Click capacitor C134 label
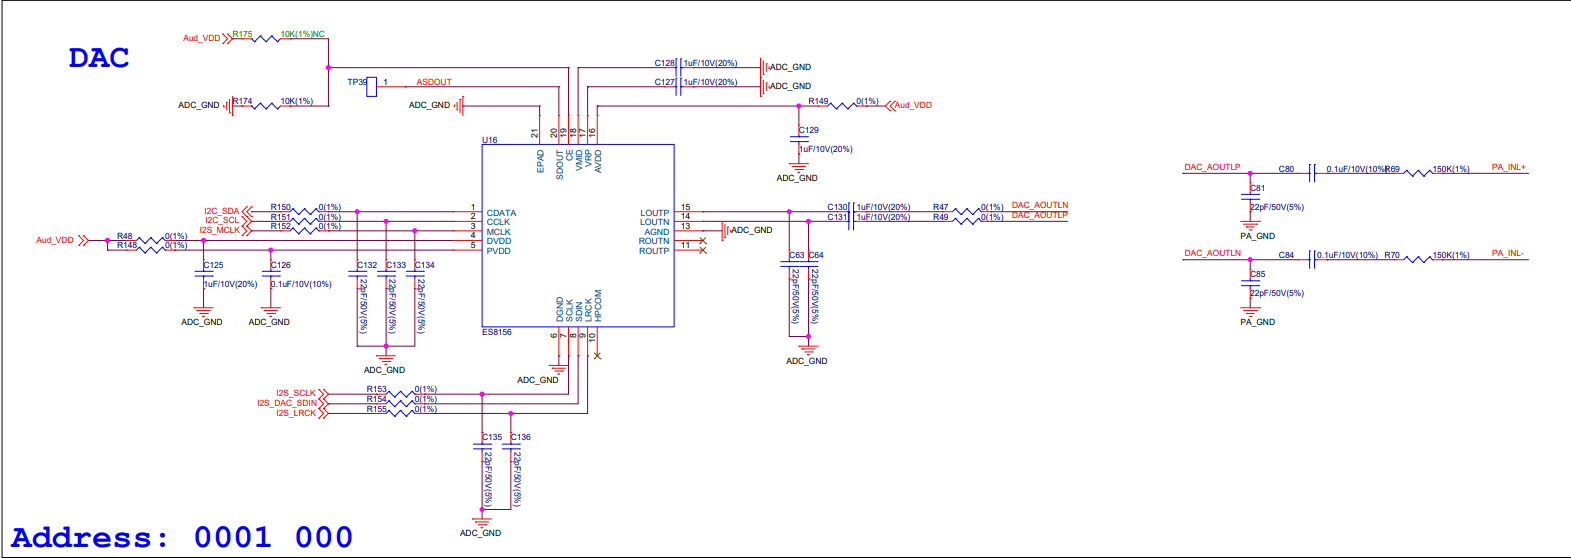This screenshot has height=558, width=1571. 424,265
